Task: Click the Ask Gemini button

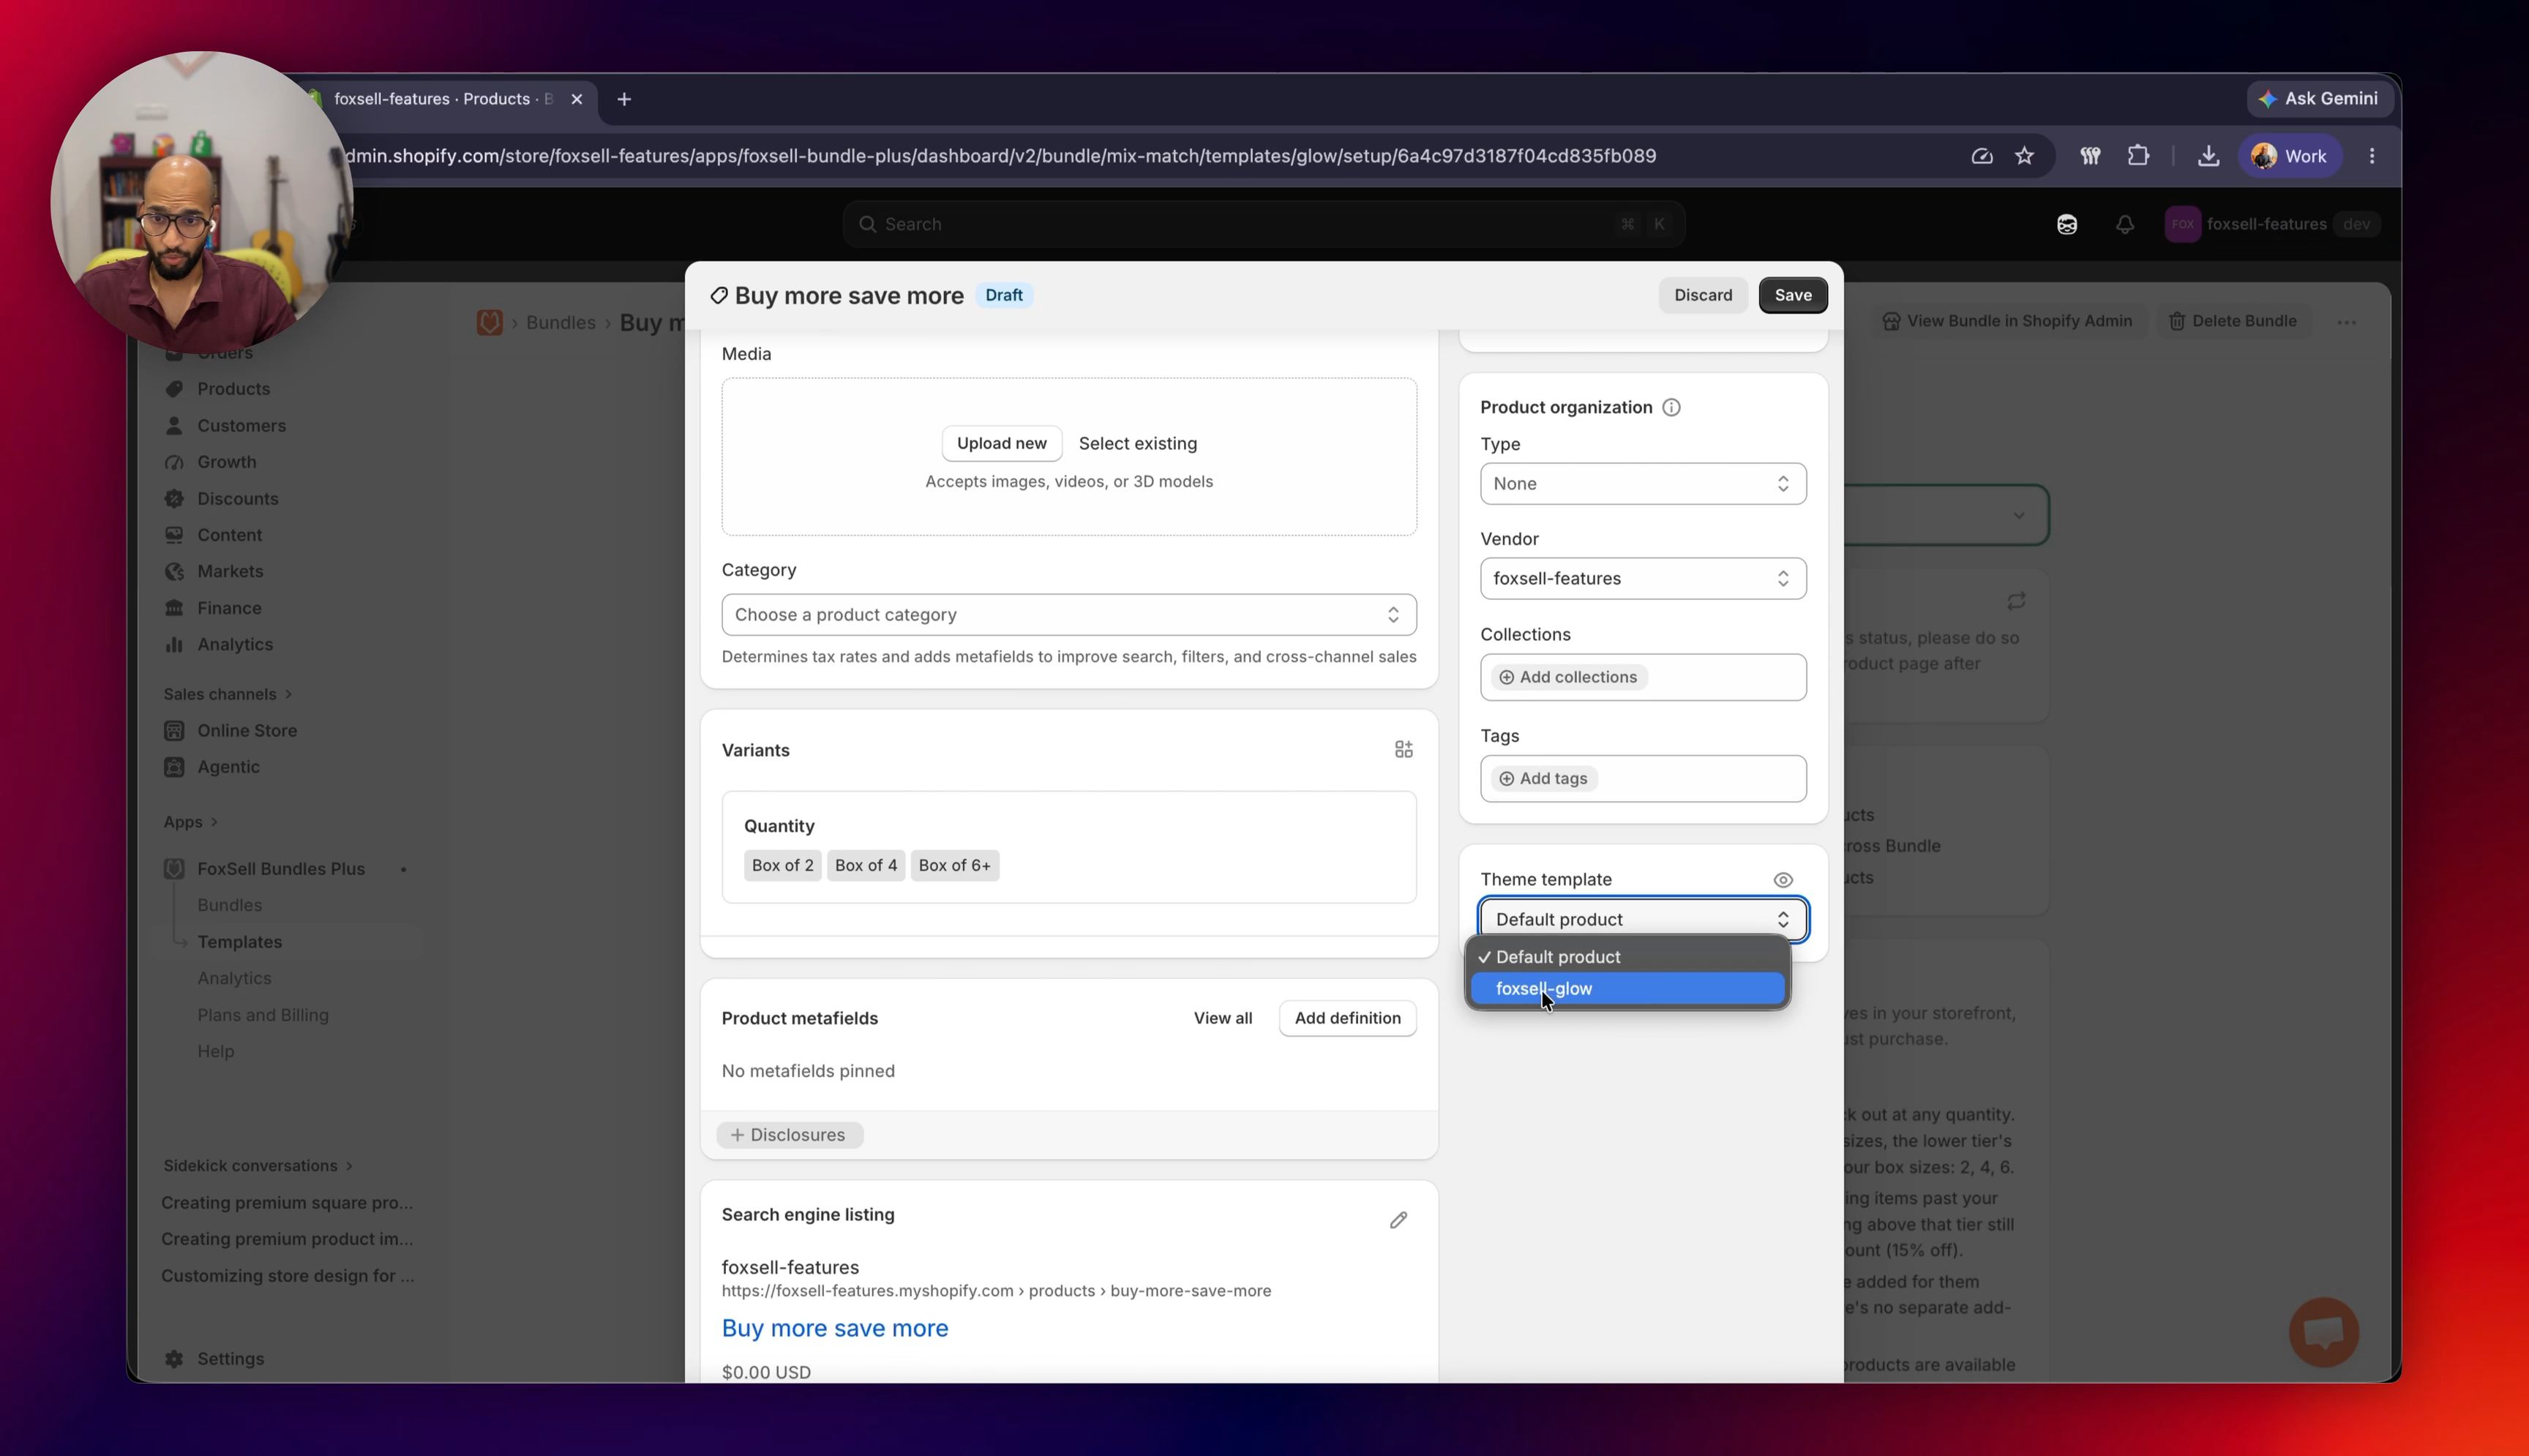Action: point(2319,98)
